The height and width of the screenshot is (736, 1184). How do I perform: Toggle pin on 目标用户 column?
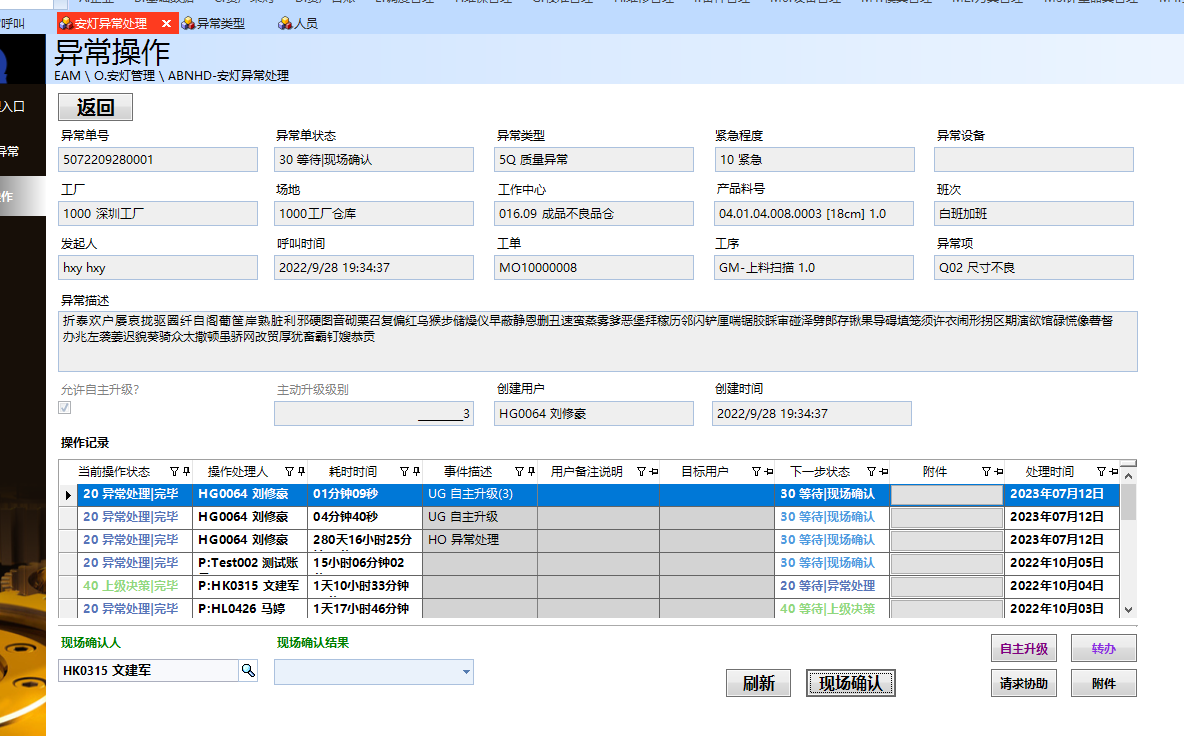pyautogui.click(x=768, y=472)
